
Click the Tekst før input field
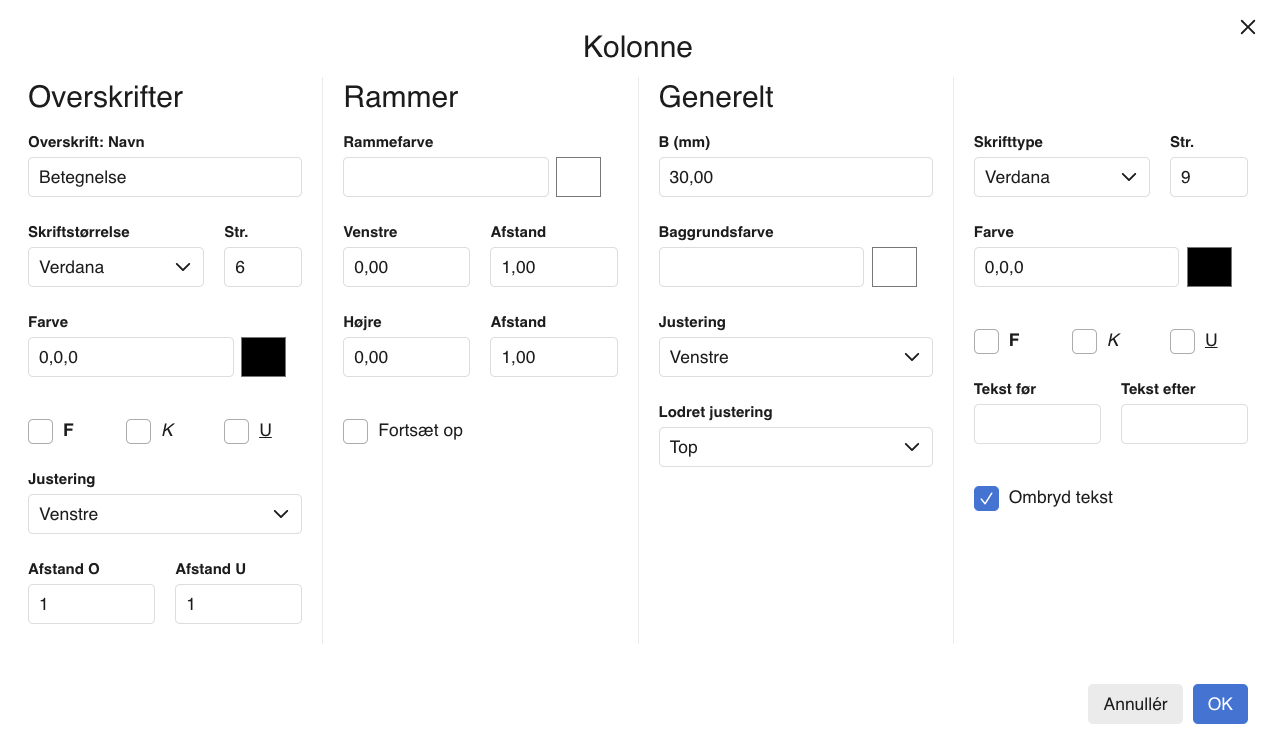[1037, 424]
